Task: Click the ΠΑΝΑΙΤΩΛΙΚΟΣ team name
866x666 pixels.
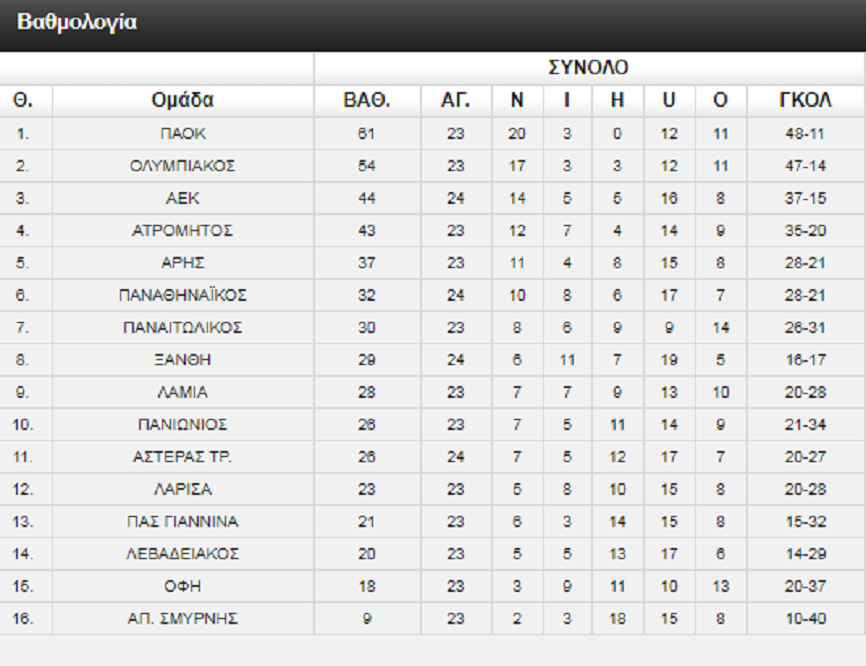Action: click(x=183, y=328)
